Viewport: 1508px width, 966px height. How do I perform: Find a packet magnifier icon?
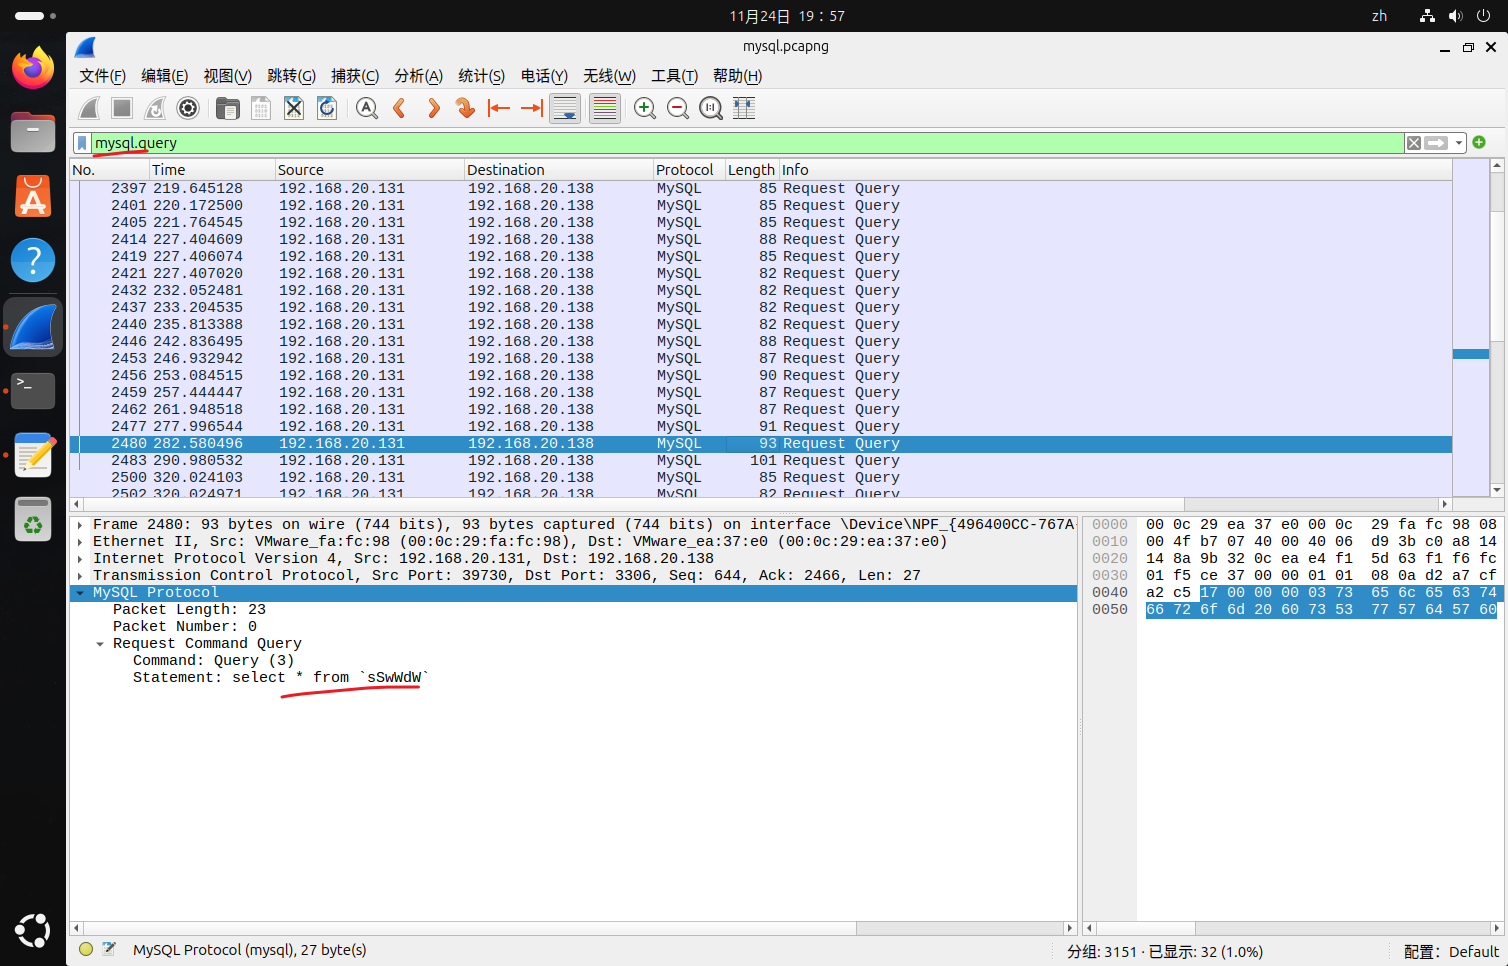click(x=367, y=108)
